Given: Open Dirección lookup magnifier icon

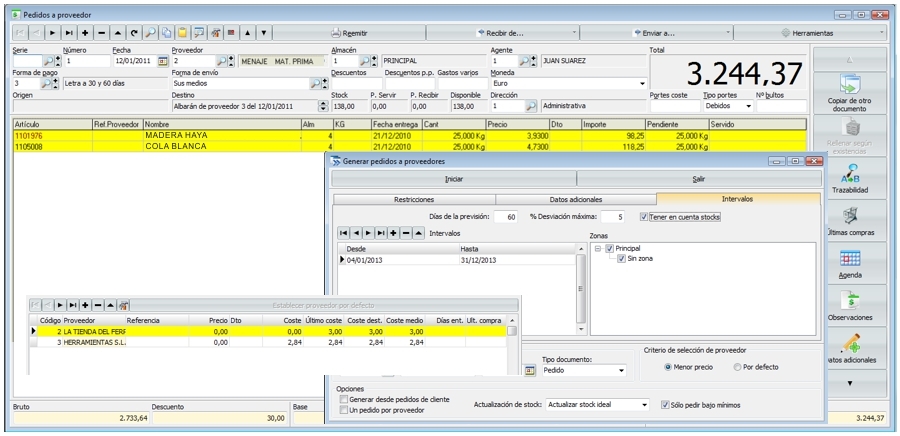Looking at the screenshot, I should point(532,106).
